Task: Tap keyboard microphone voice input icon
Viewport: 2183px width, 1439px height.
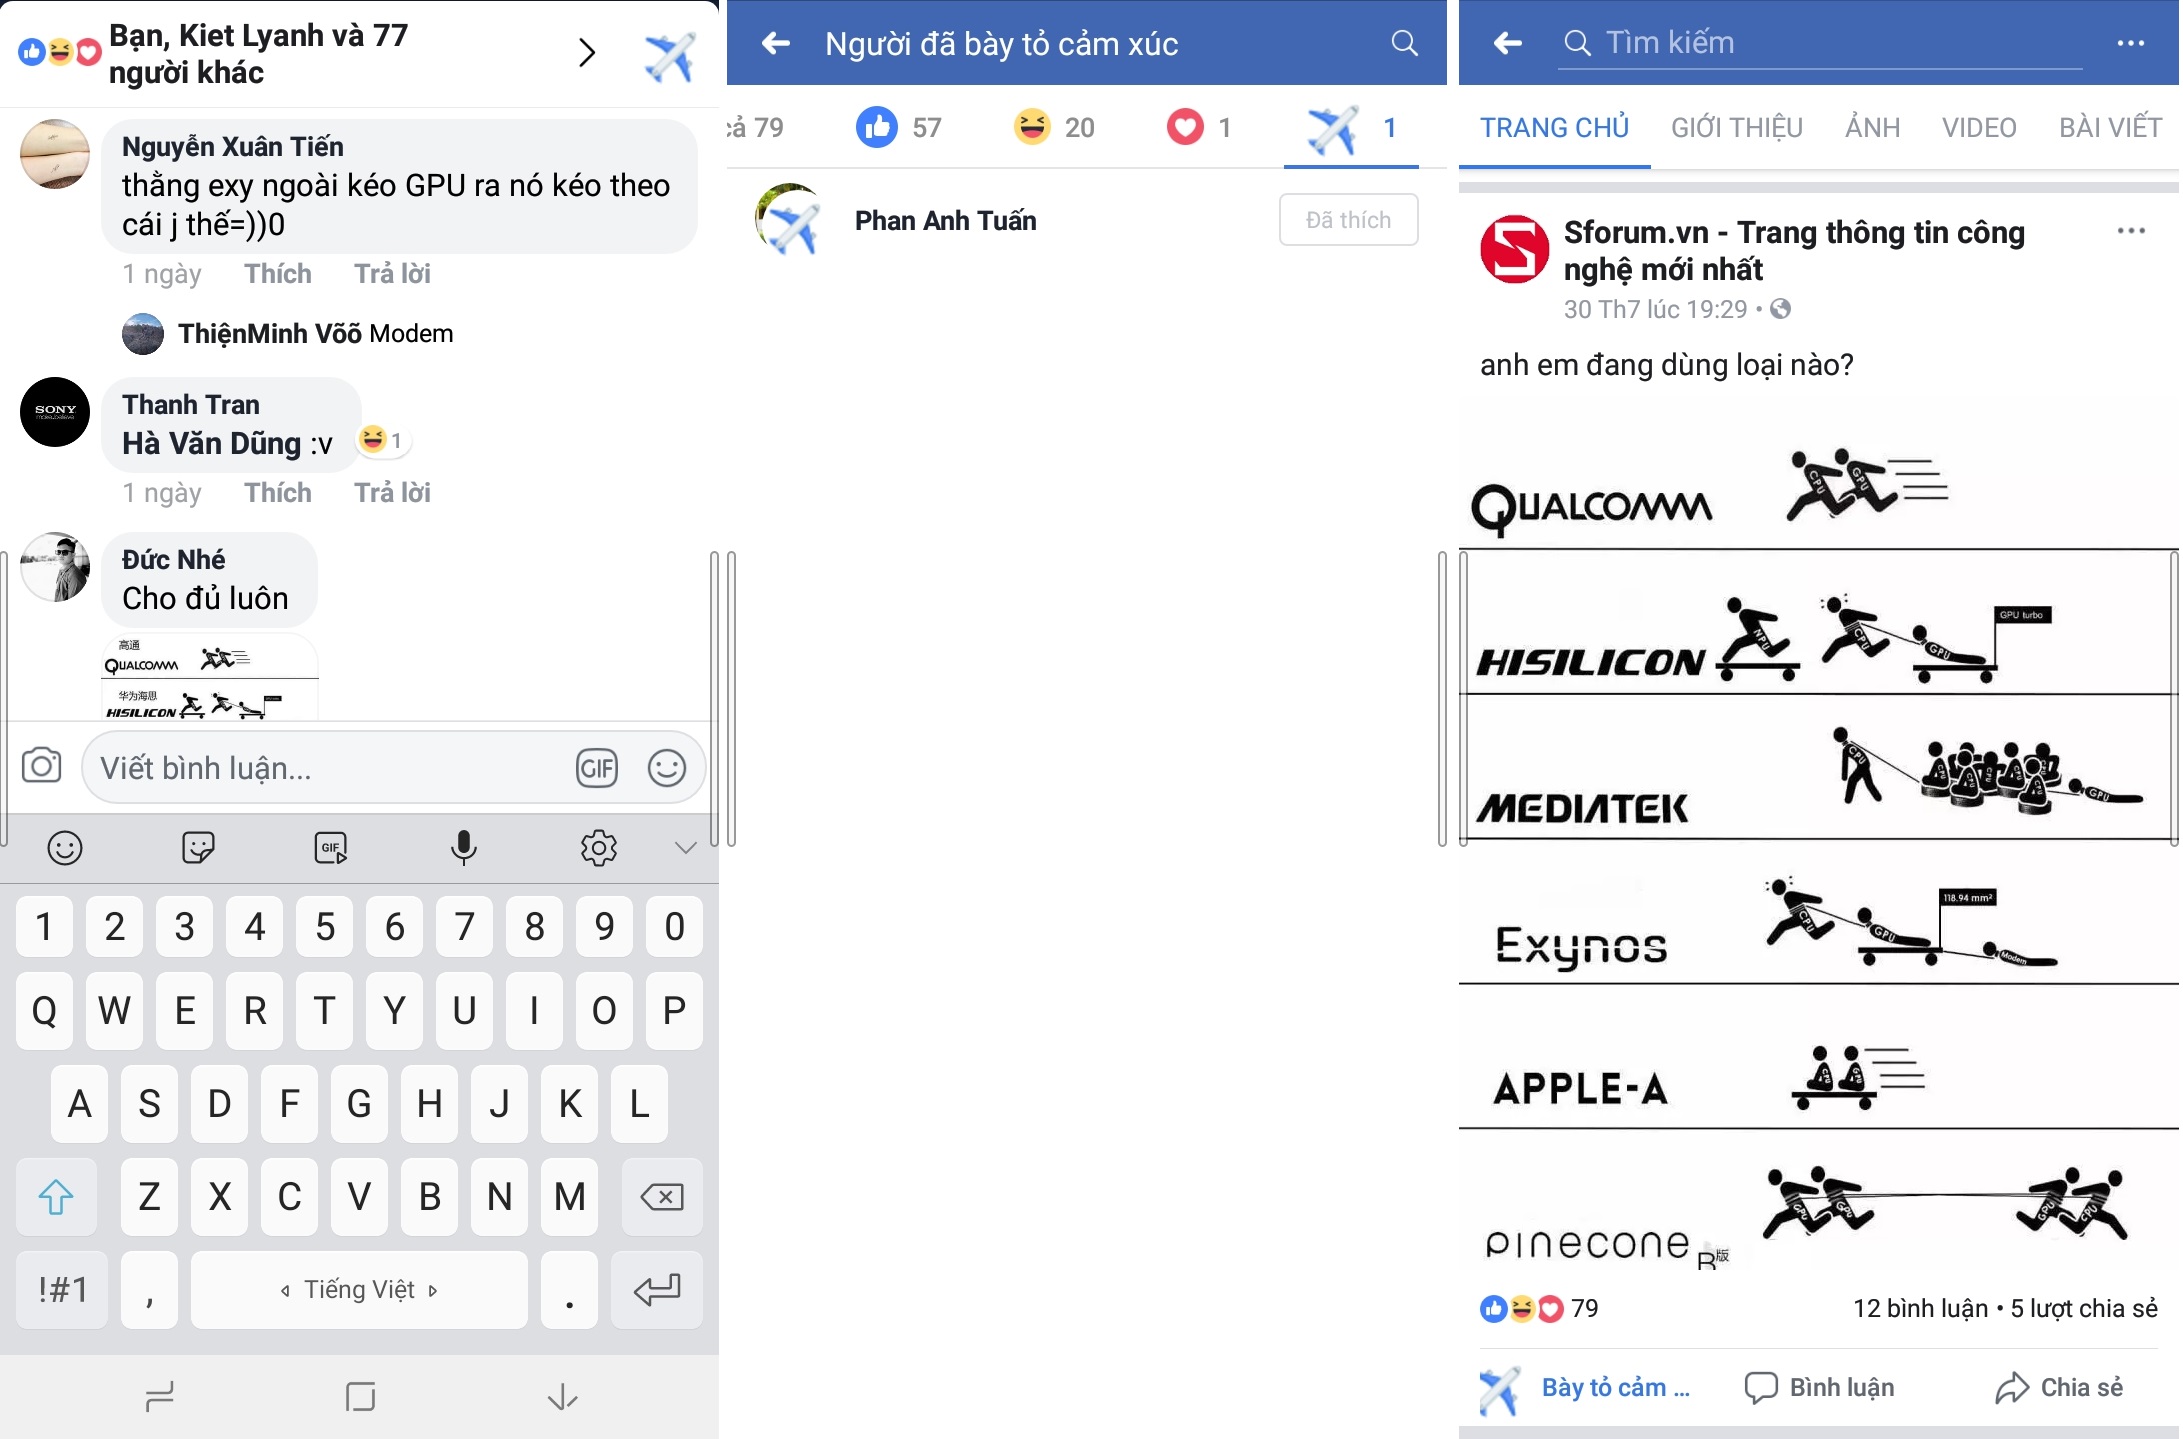Action: 463,847
